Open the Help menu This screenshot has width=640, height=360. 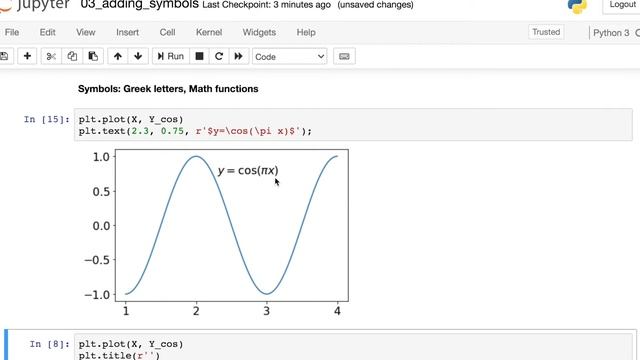pos(306,32)
